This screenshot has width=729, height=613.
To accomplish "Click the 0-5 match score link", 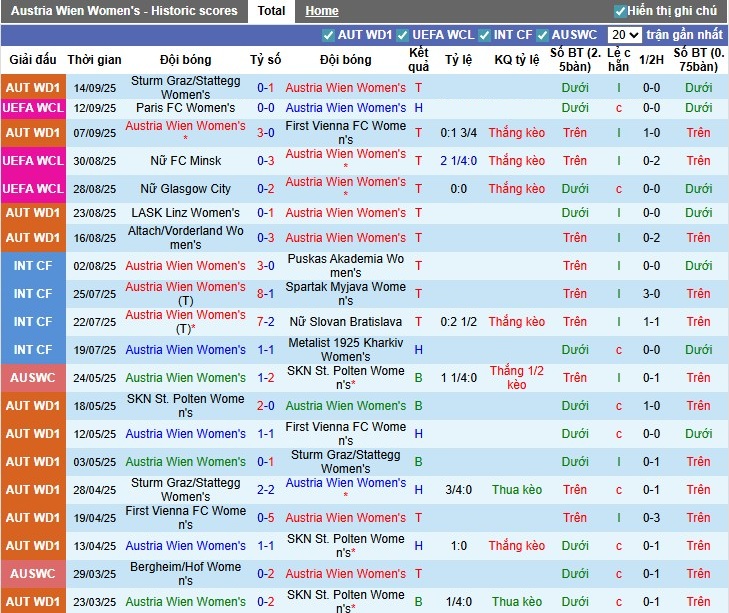I will coord(265,518).
